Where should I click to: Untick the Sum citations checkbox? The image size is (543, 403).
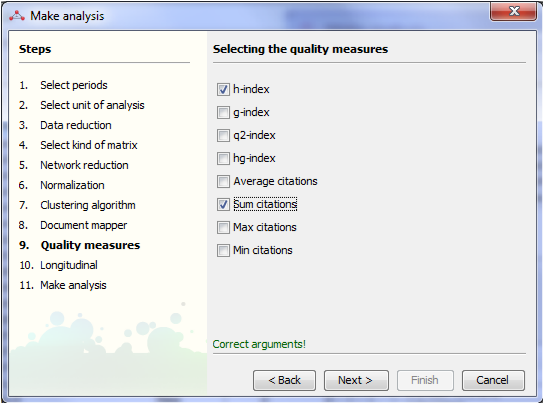223,204
